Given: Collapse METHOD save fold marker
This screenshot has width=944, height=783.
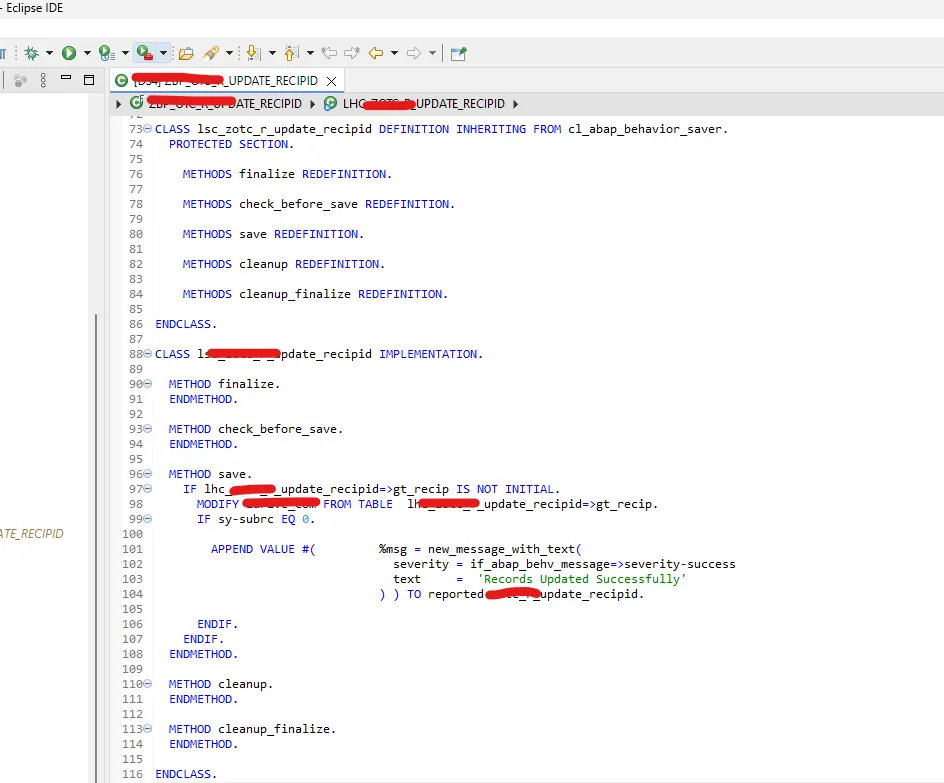Looking at the screenshot, I should point(148,474).
